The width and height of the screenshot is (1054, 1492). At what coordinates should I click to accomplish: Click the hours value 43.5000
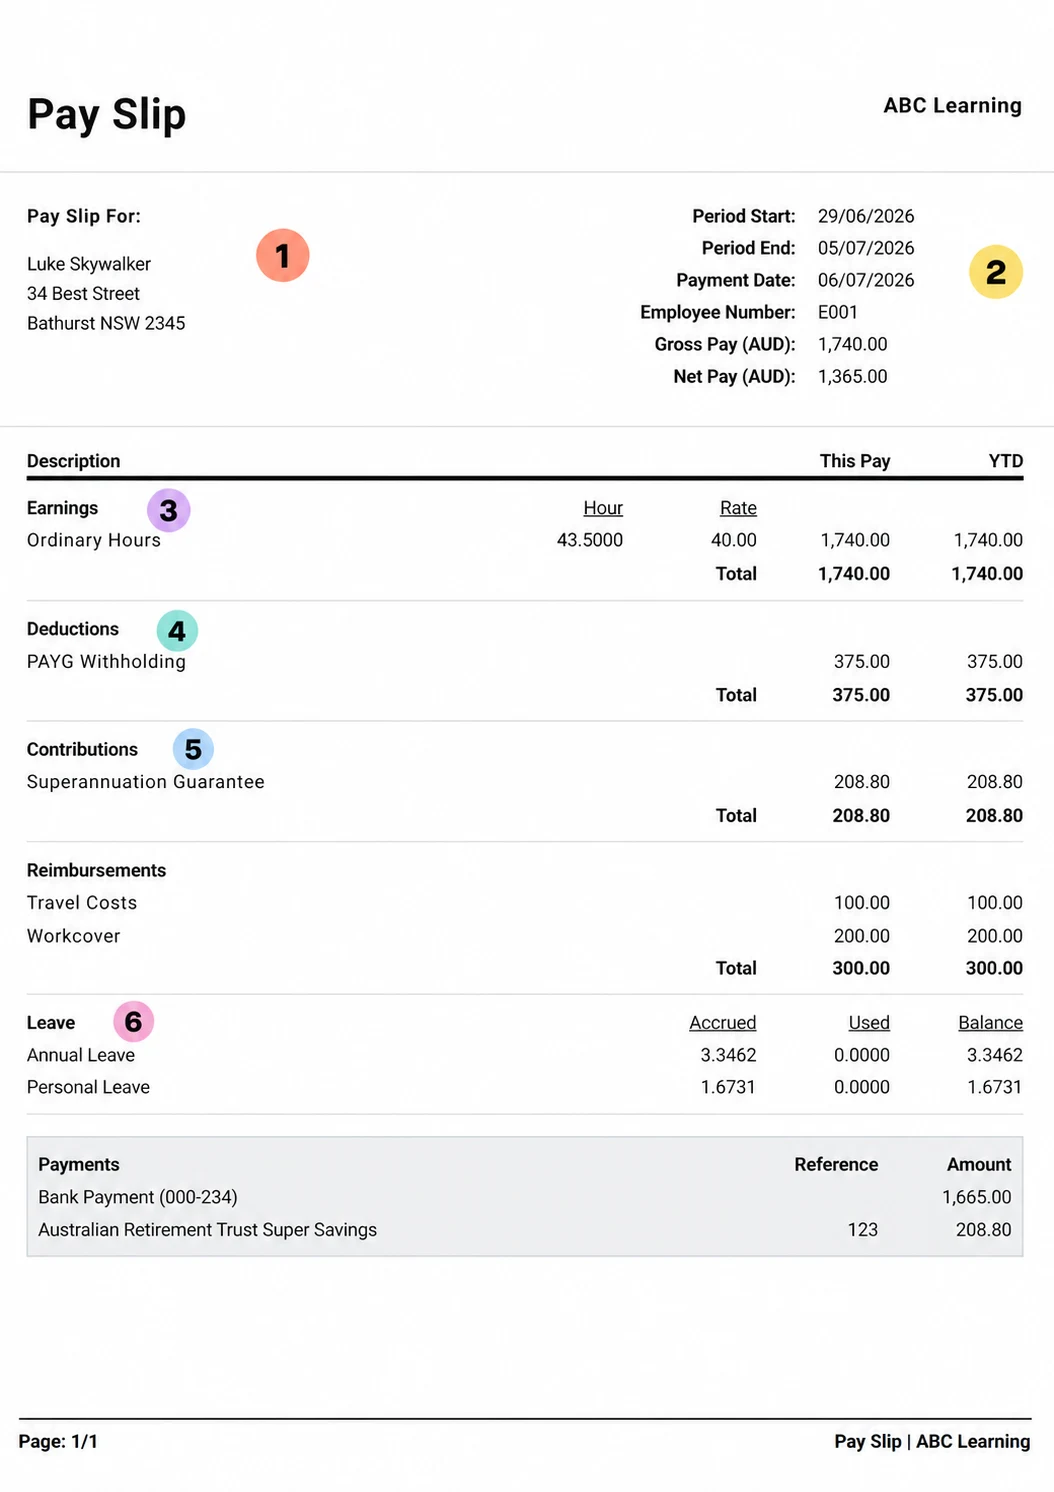(x=590, y=540)
